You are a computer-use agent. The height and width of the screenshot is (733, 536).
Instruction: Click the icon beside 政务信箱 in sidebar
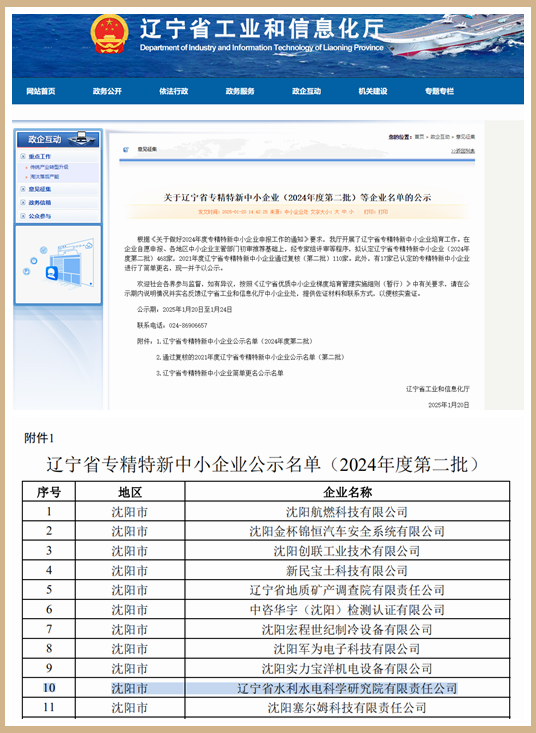(x=23, y=202)
